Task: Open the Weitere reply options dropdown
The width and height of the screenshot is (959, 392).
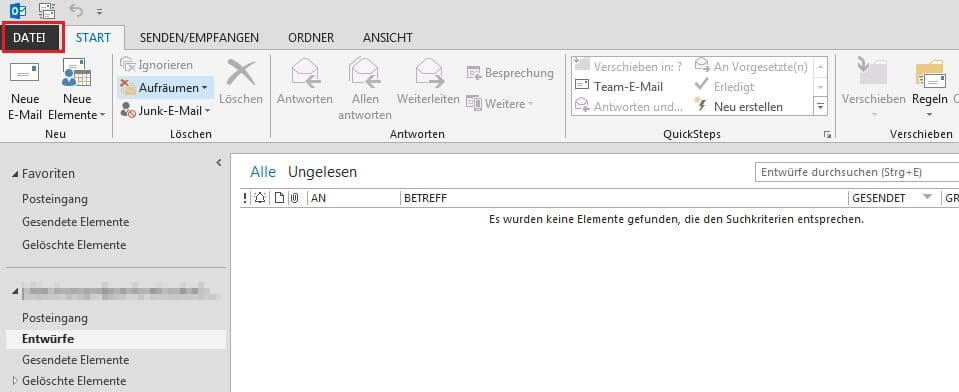Action: coord(500,104)
